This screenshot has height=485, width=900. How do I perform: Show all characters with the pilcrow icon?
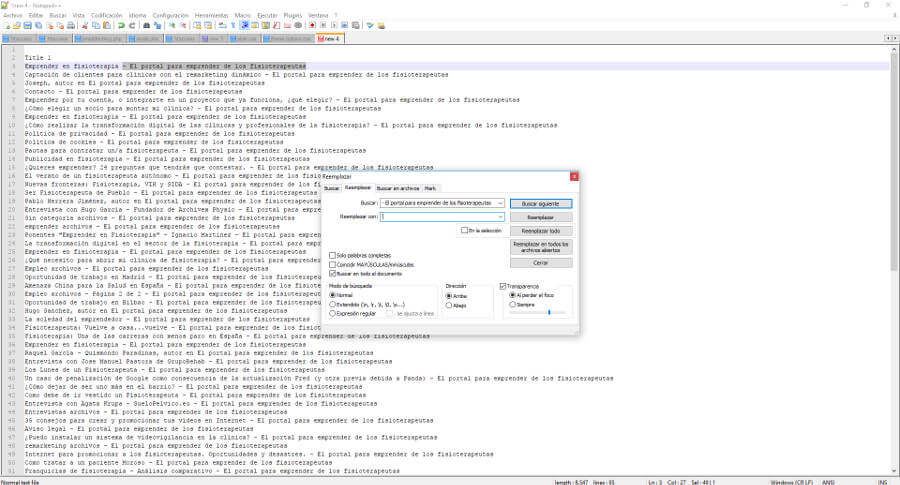pyautogui.click(x=232, y=25)
